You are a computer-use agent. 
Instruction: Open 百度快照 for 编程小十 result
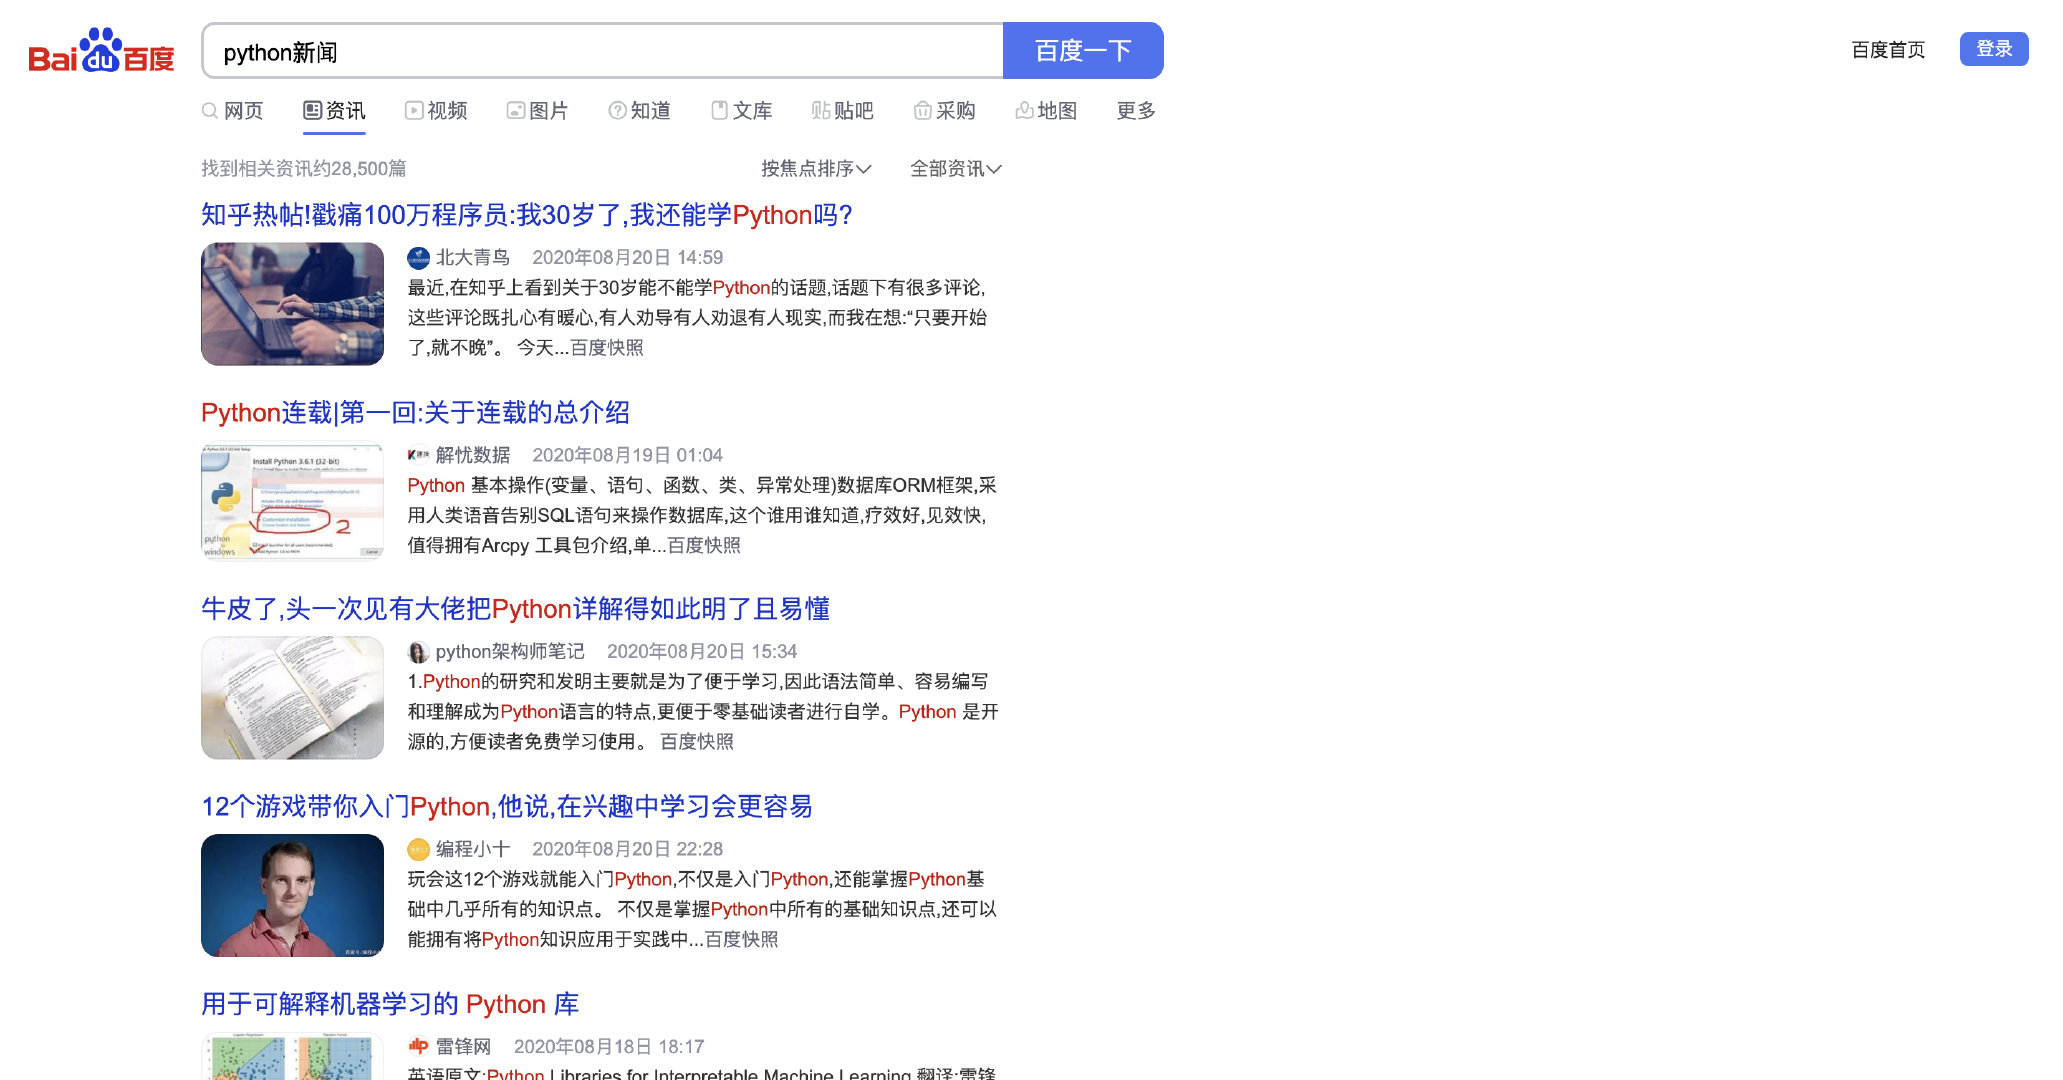pos(741,940)
